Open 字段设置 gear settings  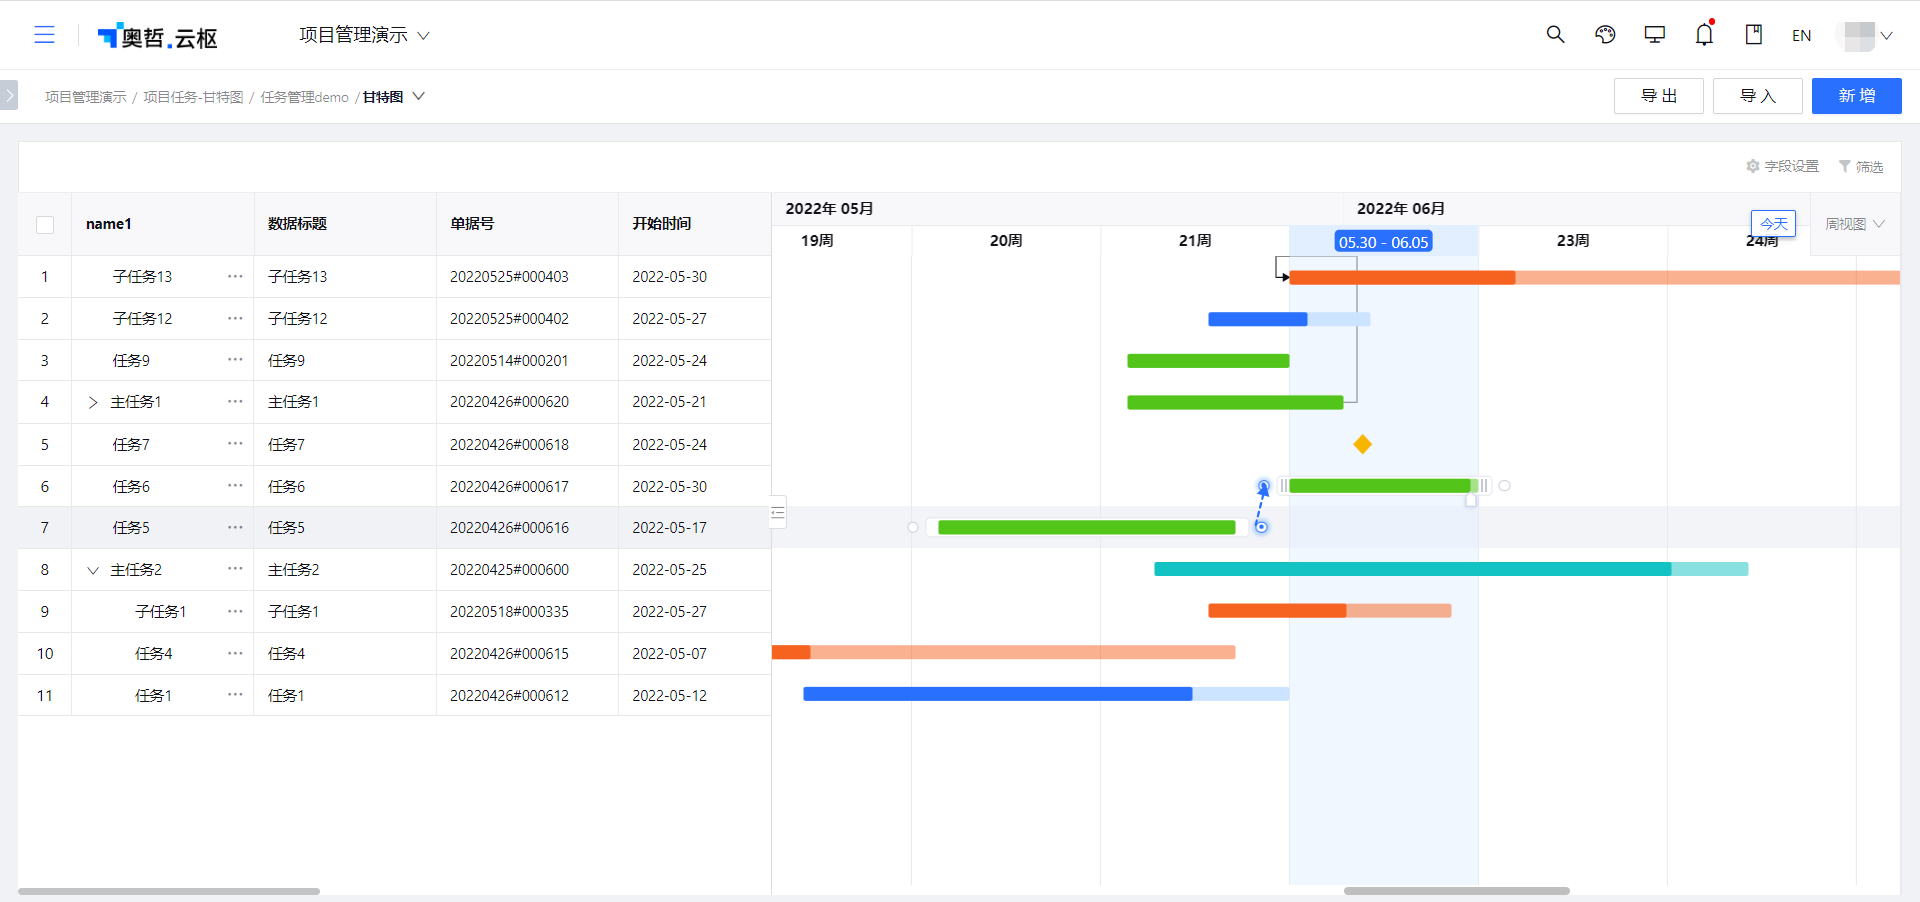tap(1782, 166)
